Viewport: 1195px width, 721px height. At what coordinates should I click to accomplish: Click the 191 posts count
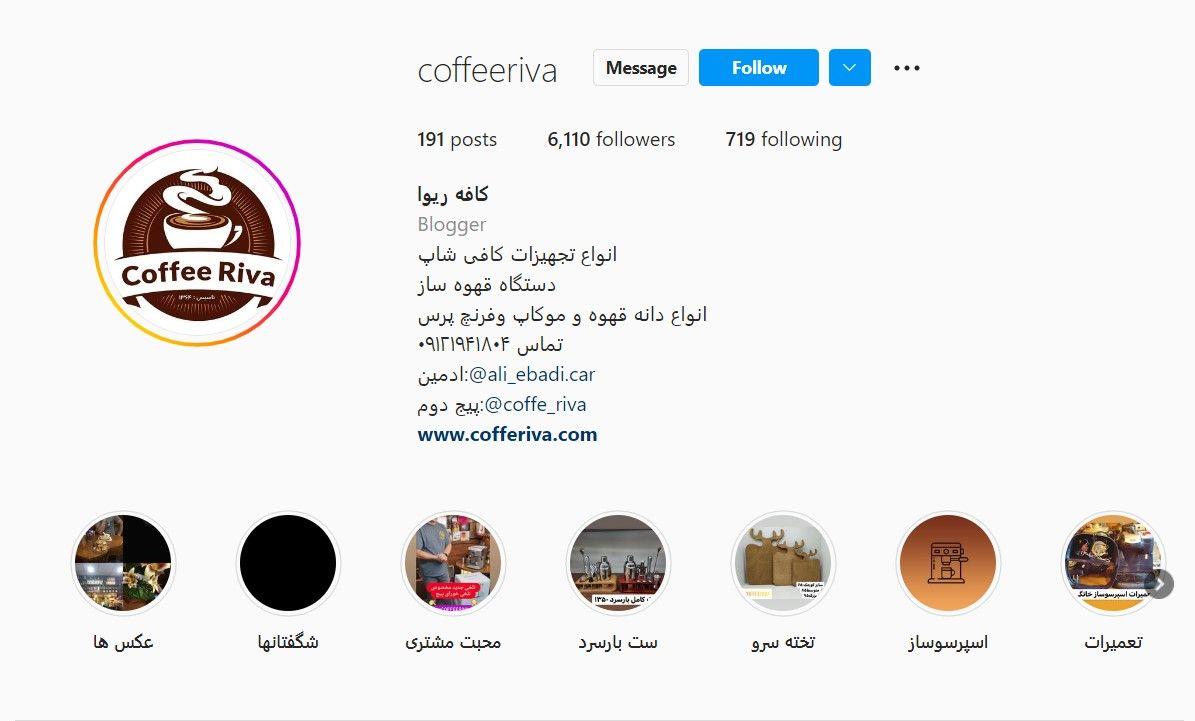tap(457, 139)
